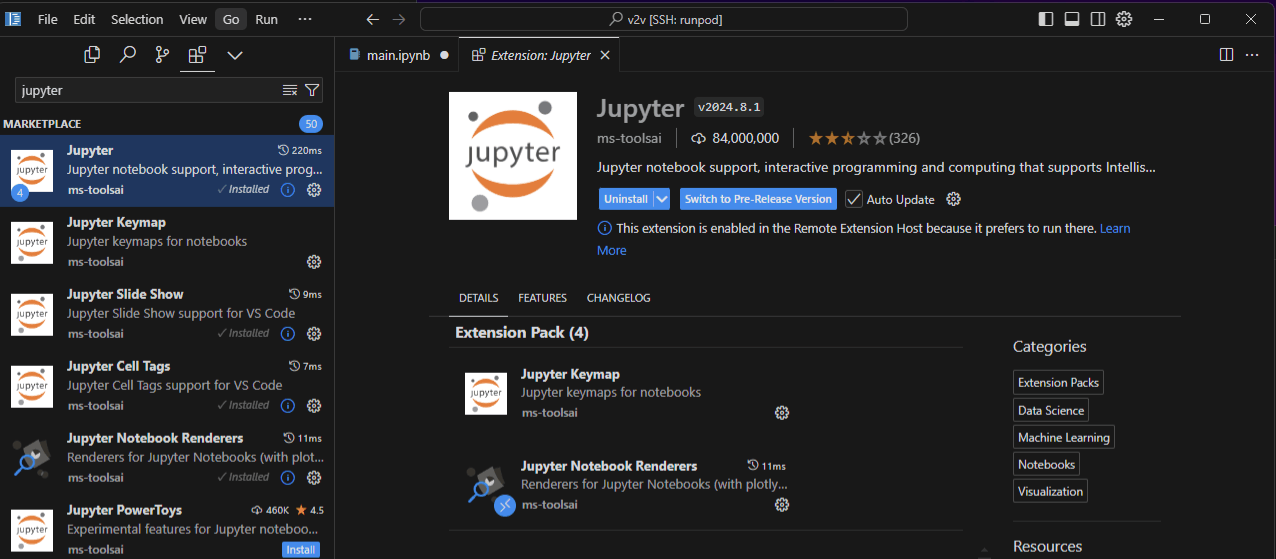Screen dimensions: 1276x559
Task: Open the Run menu
Action: coord(266,19)
